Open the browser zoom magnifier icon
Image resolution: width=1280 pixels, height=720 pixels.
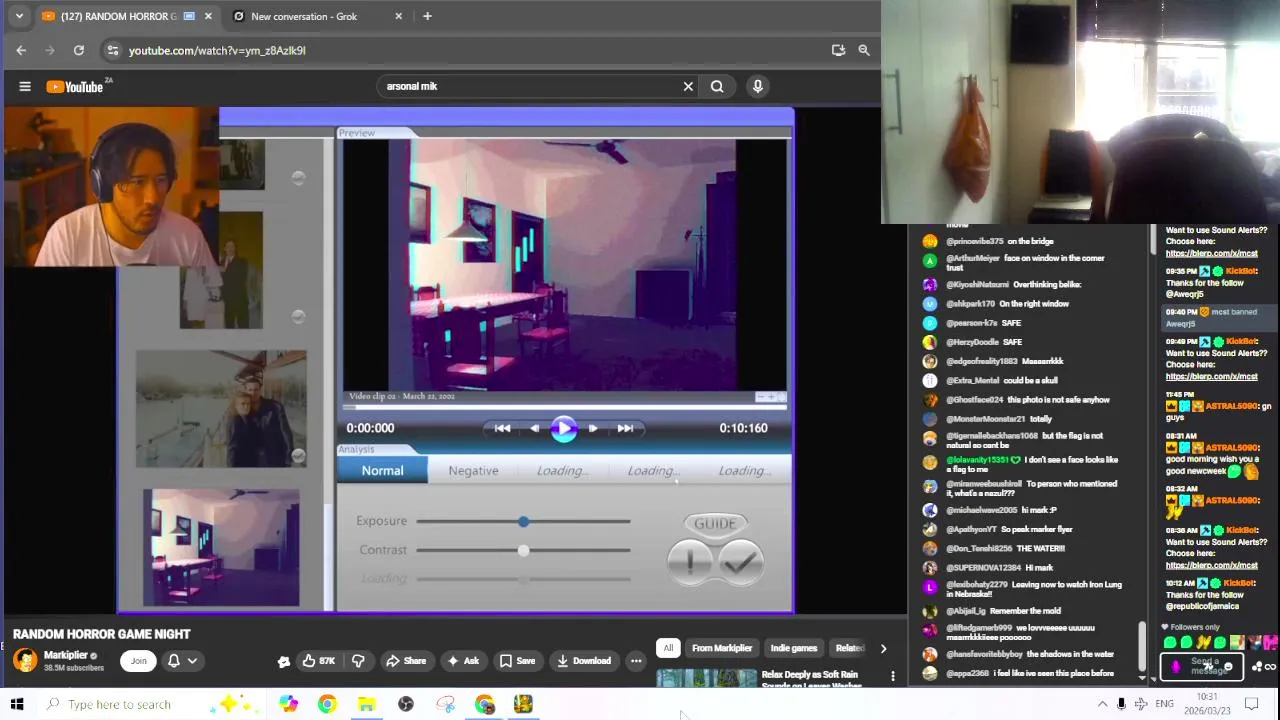[x=864, y=50]
